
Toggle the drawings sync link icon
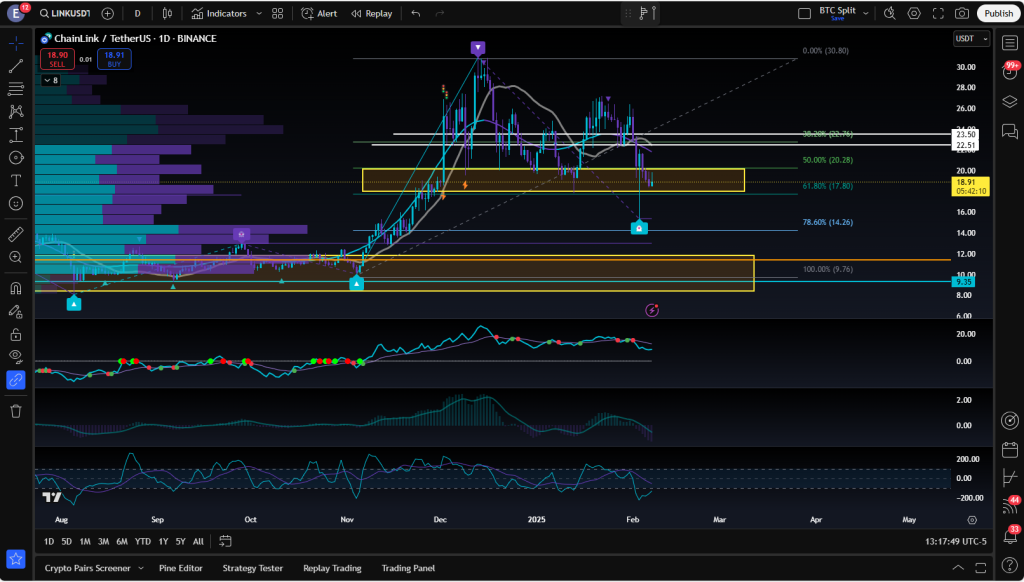click(x=16, y=380)
